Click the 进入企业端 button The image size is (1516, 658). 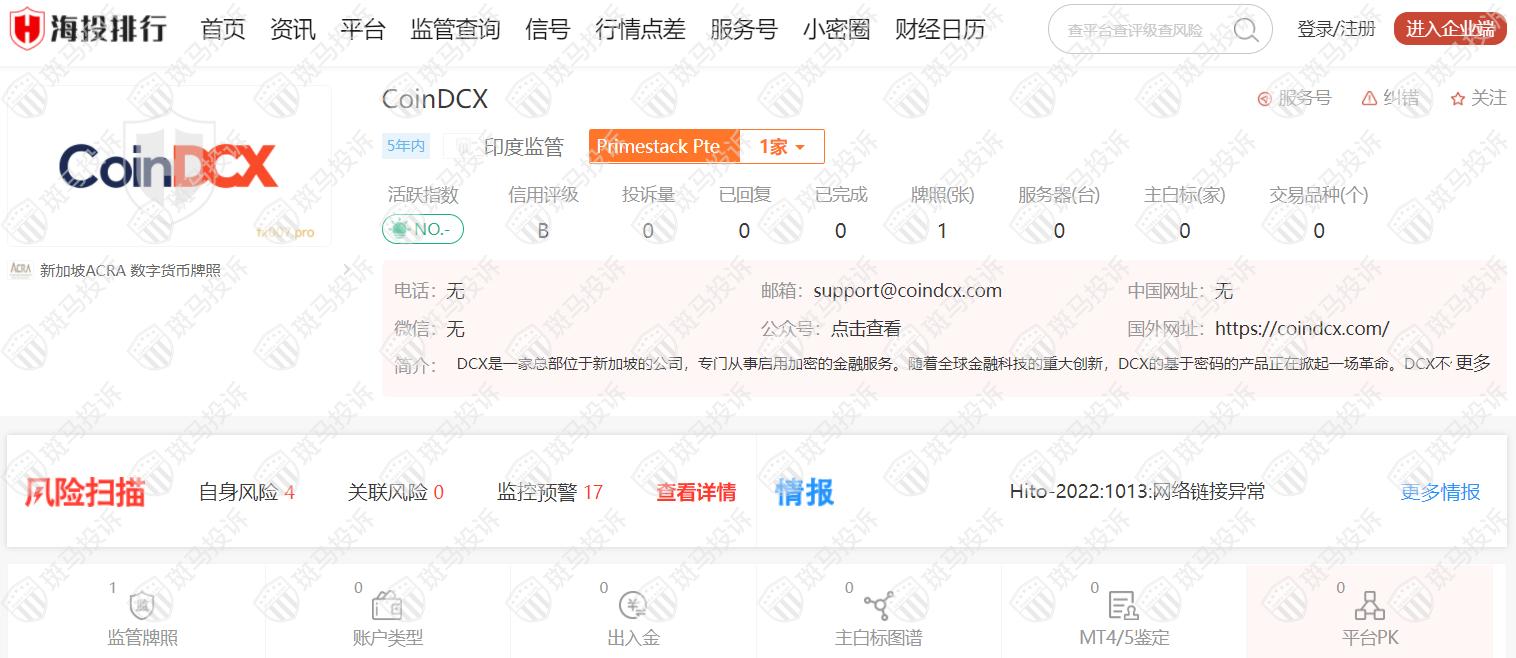click(x=1449, y=29)
